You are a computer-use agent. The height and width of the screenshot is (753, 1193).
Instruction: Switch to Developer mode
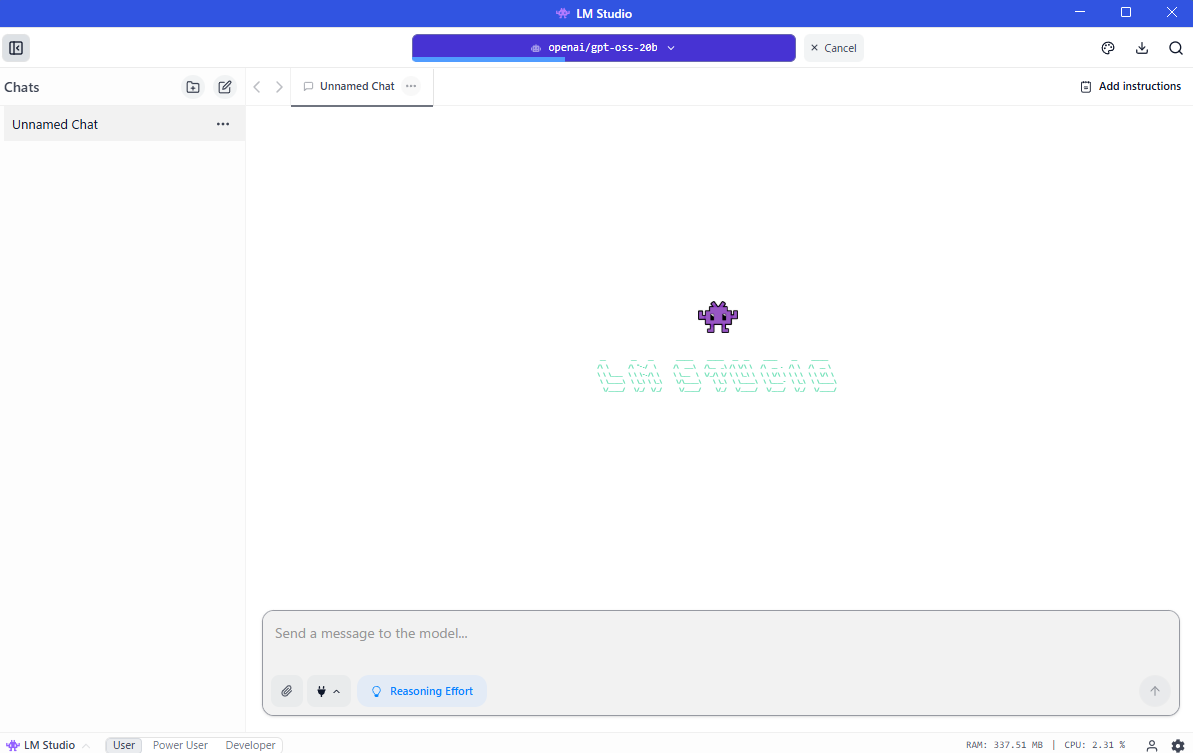pos(250,745)
